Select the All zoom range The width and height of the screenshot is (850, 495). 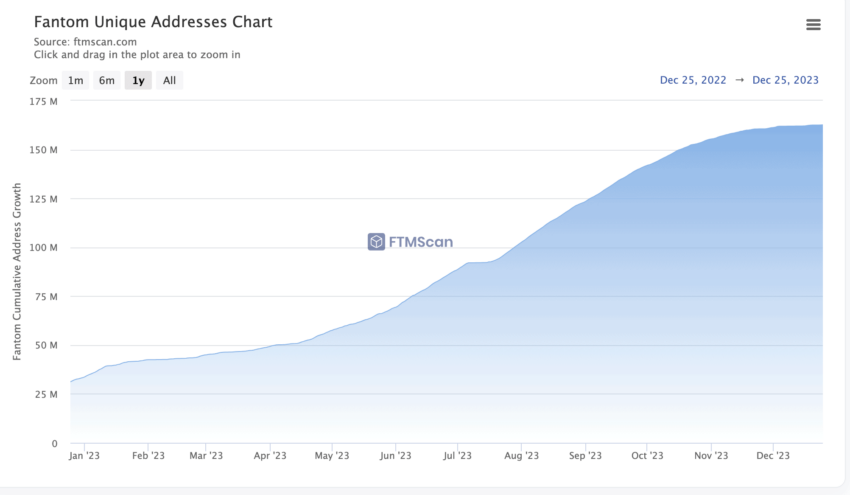[x=170, y=80]
